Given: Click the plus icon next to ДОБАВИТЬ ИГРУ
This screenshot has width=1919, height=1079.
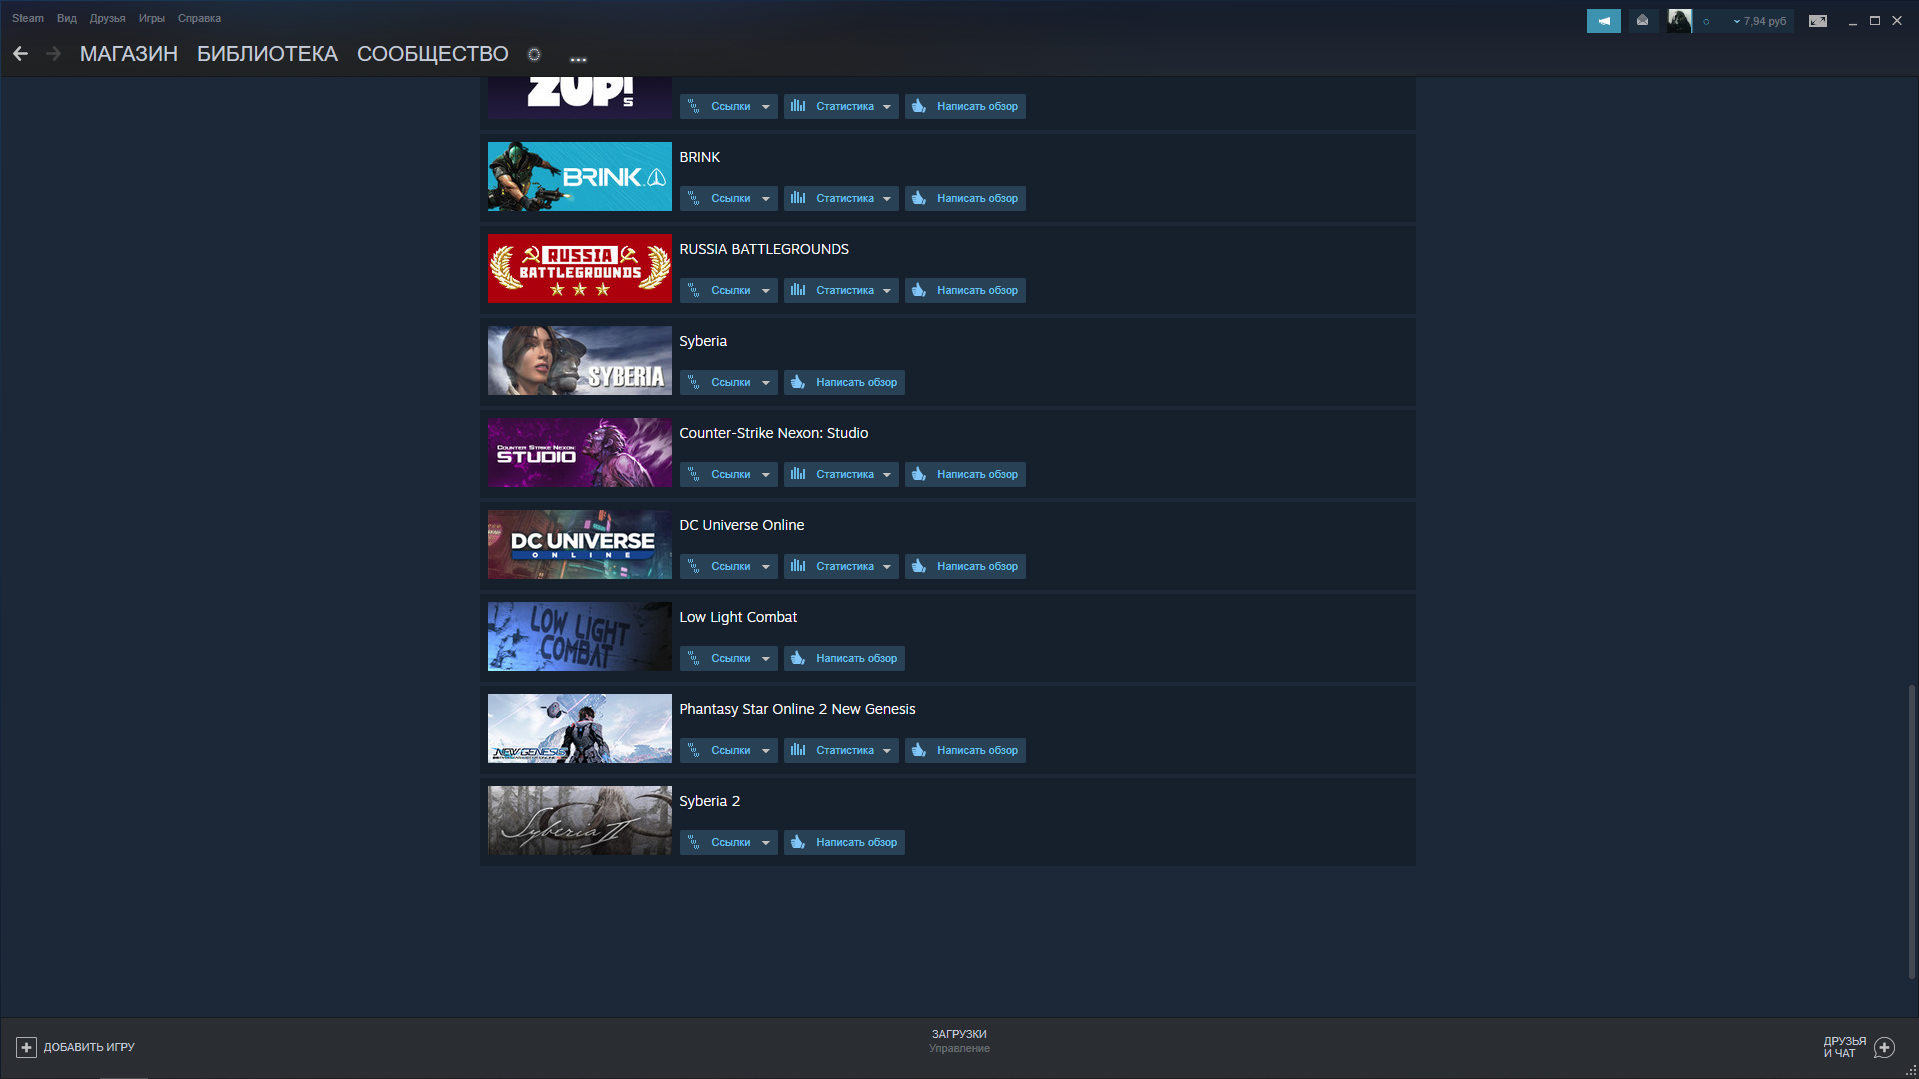Looking at the screenshot, I should coord(26,1047).
